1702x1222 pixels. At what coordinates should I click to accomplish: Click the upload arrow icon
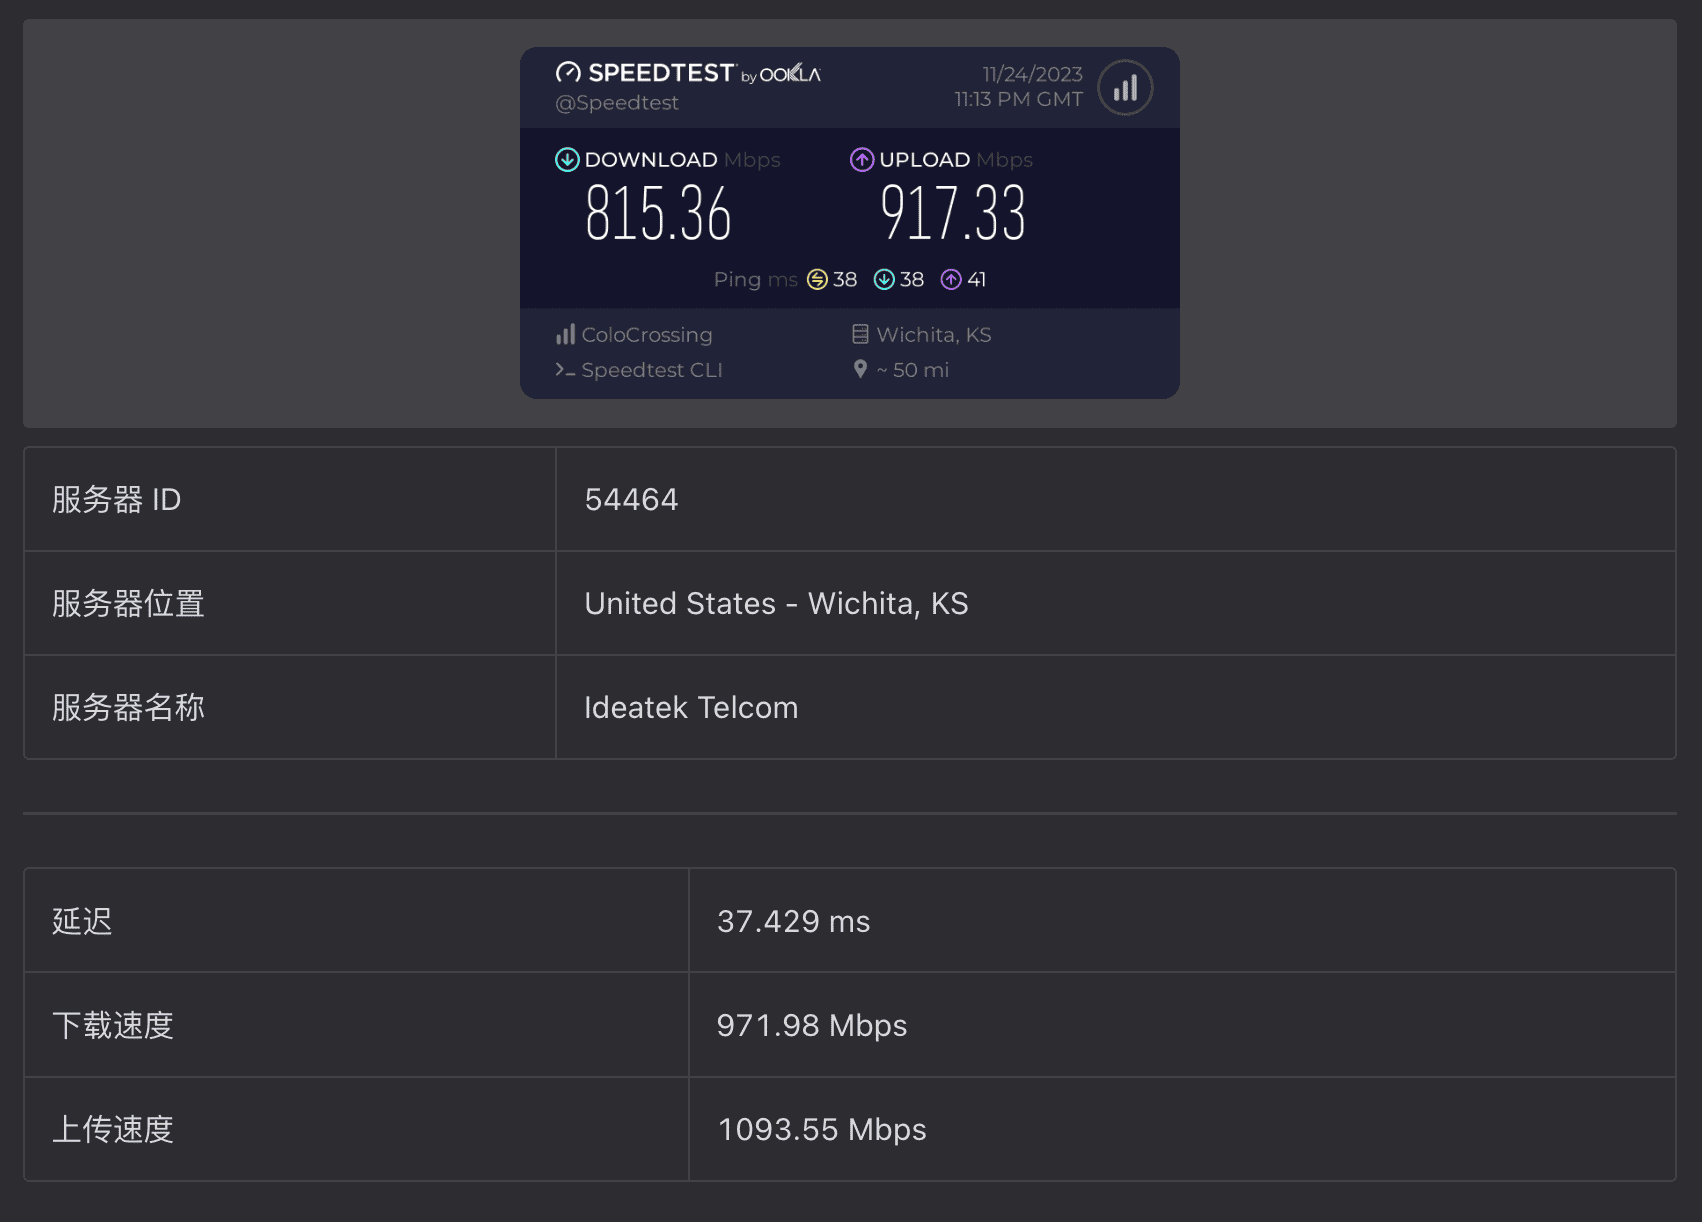pyautogui.click(x=862, y=159)
